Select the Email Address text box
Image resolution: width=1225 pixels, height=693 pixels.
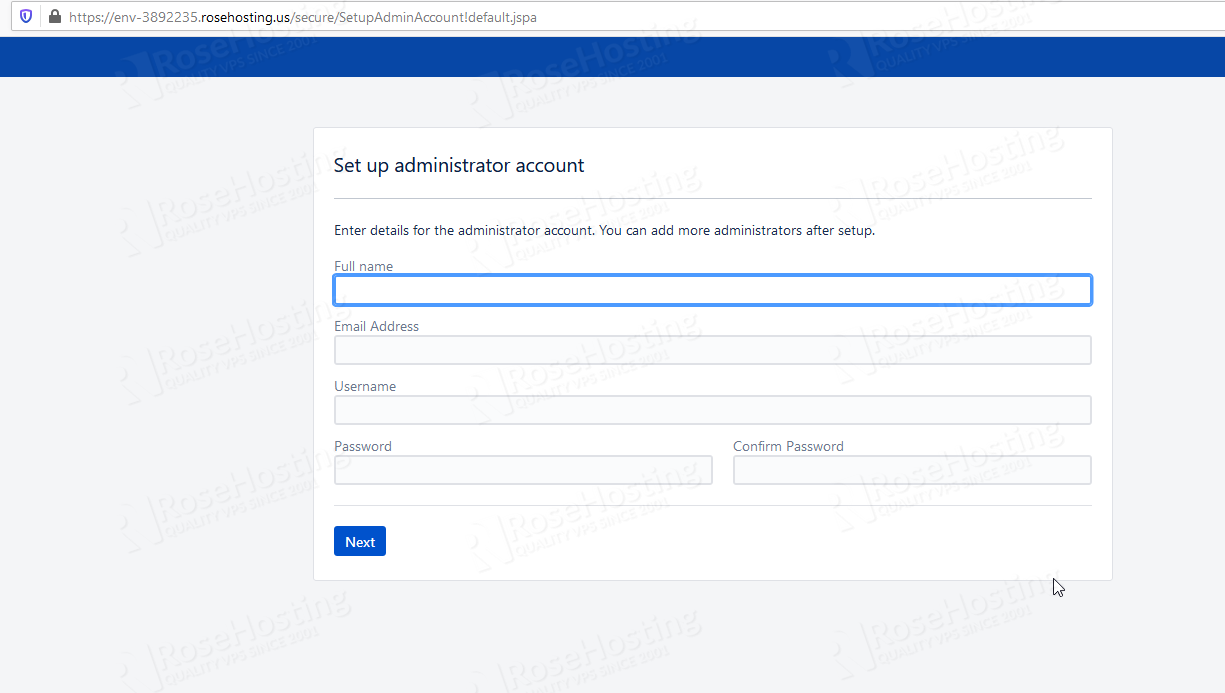tap(712, 350)
